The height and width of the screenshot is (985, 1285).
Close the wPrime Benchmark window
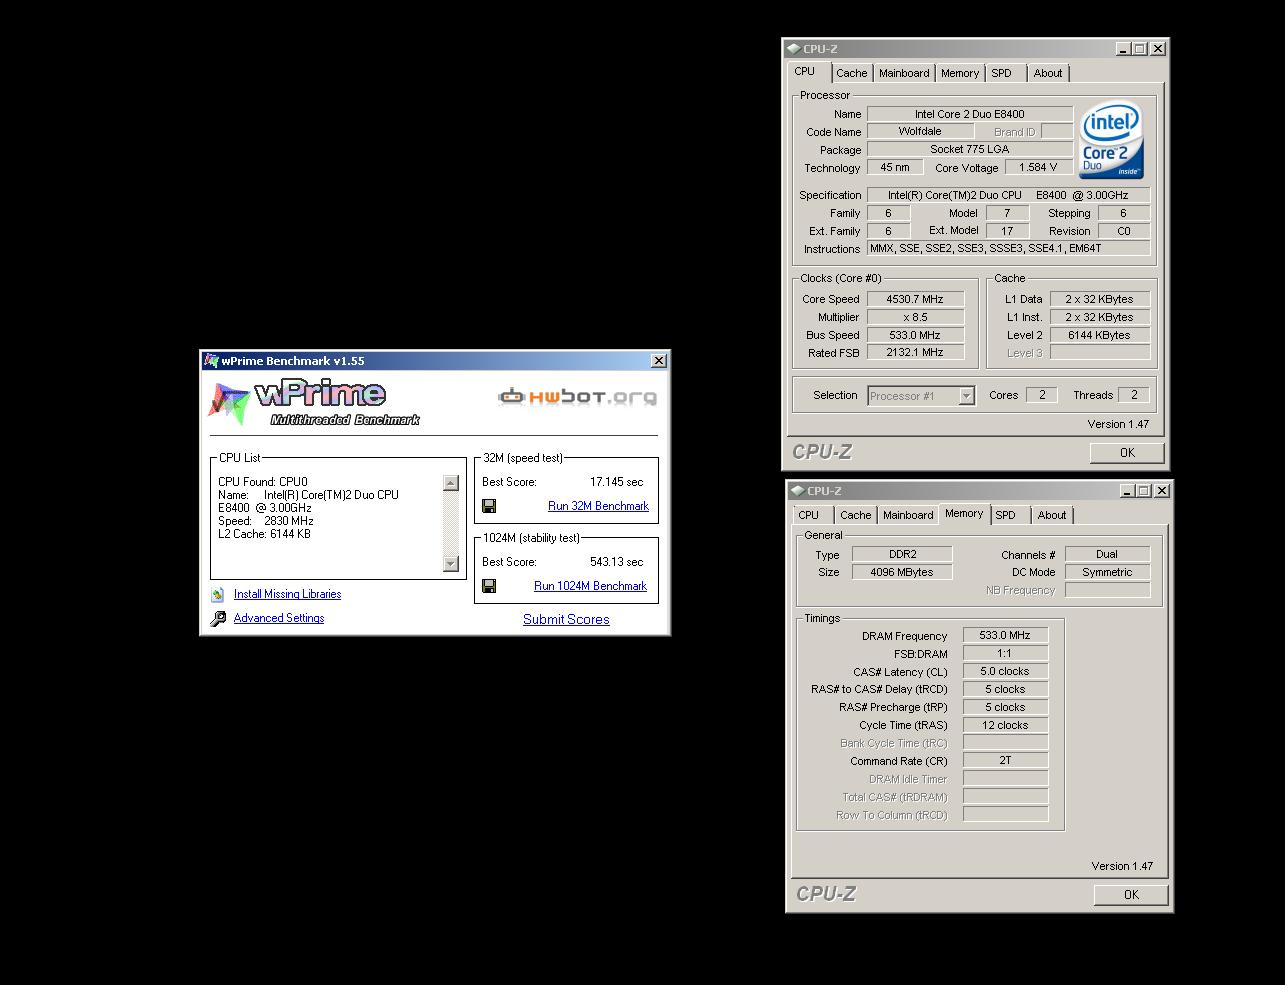tap(659, 361)
